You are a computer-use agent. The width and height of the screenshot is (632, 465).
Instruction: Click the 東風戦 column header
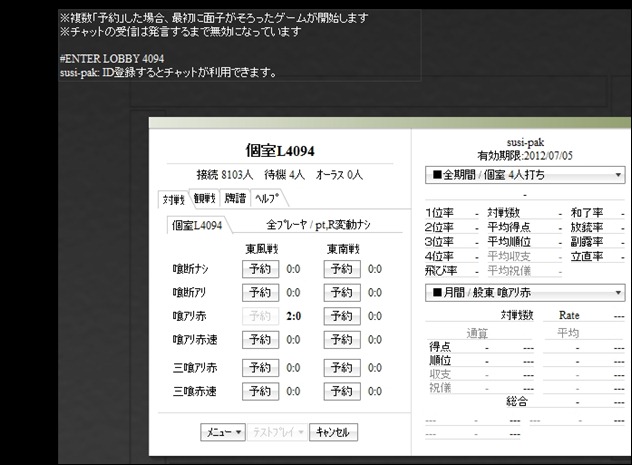(262, 249)
